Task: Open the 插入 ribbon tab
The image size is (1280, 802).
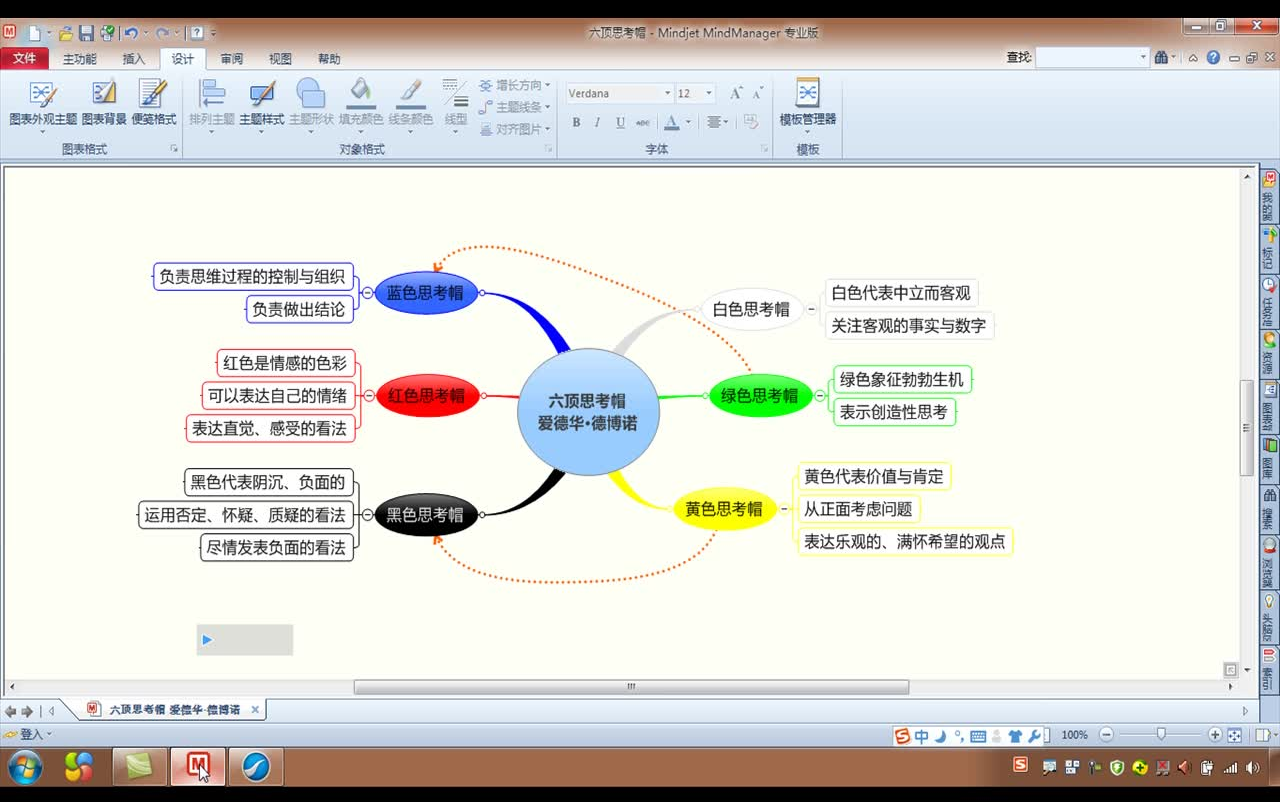Action: pos(135,58)
